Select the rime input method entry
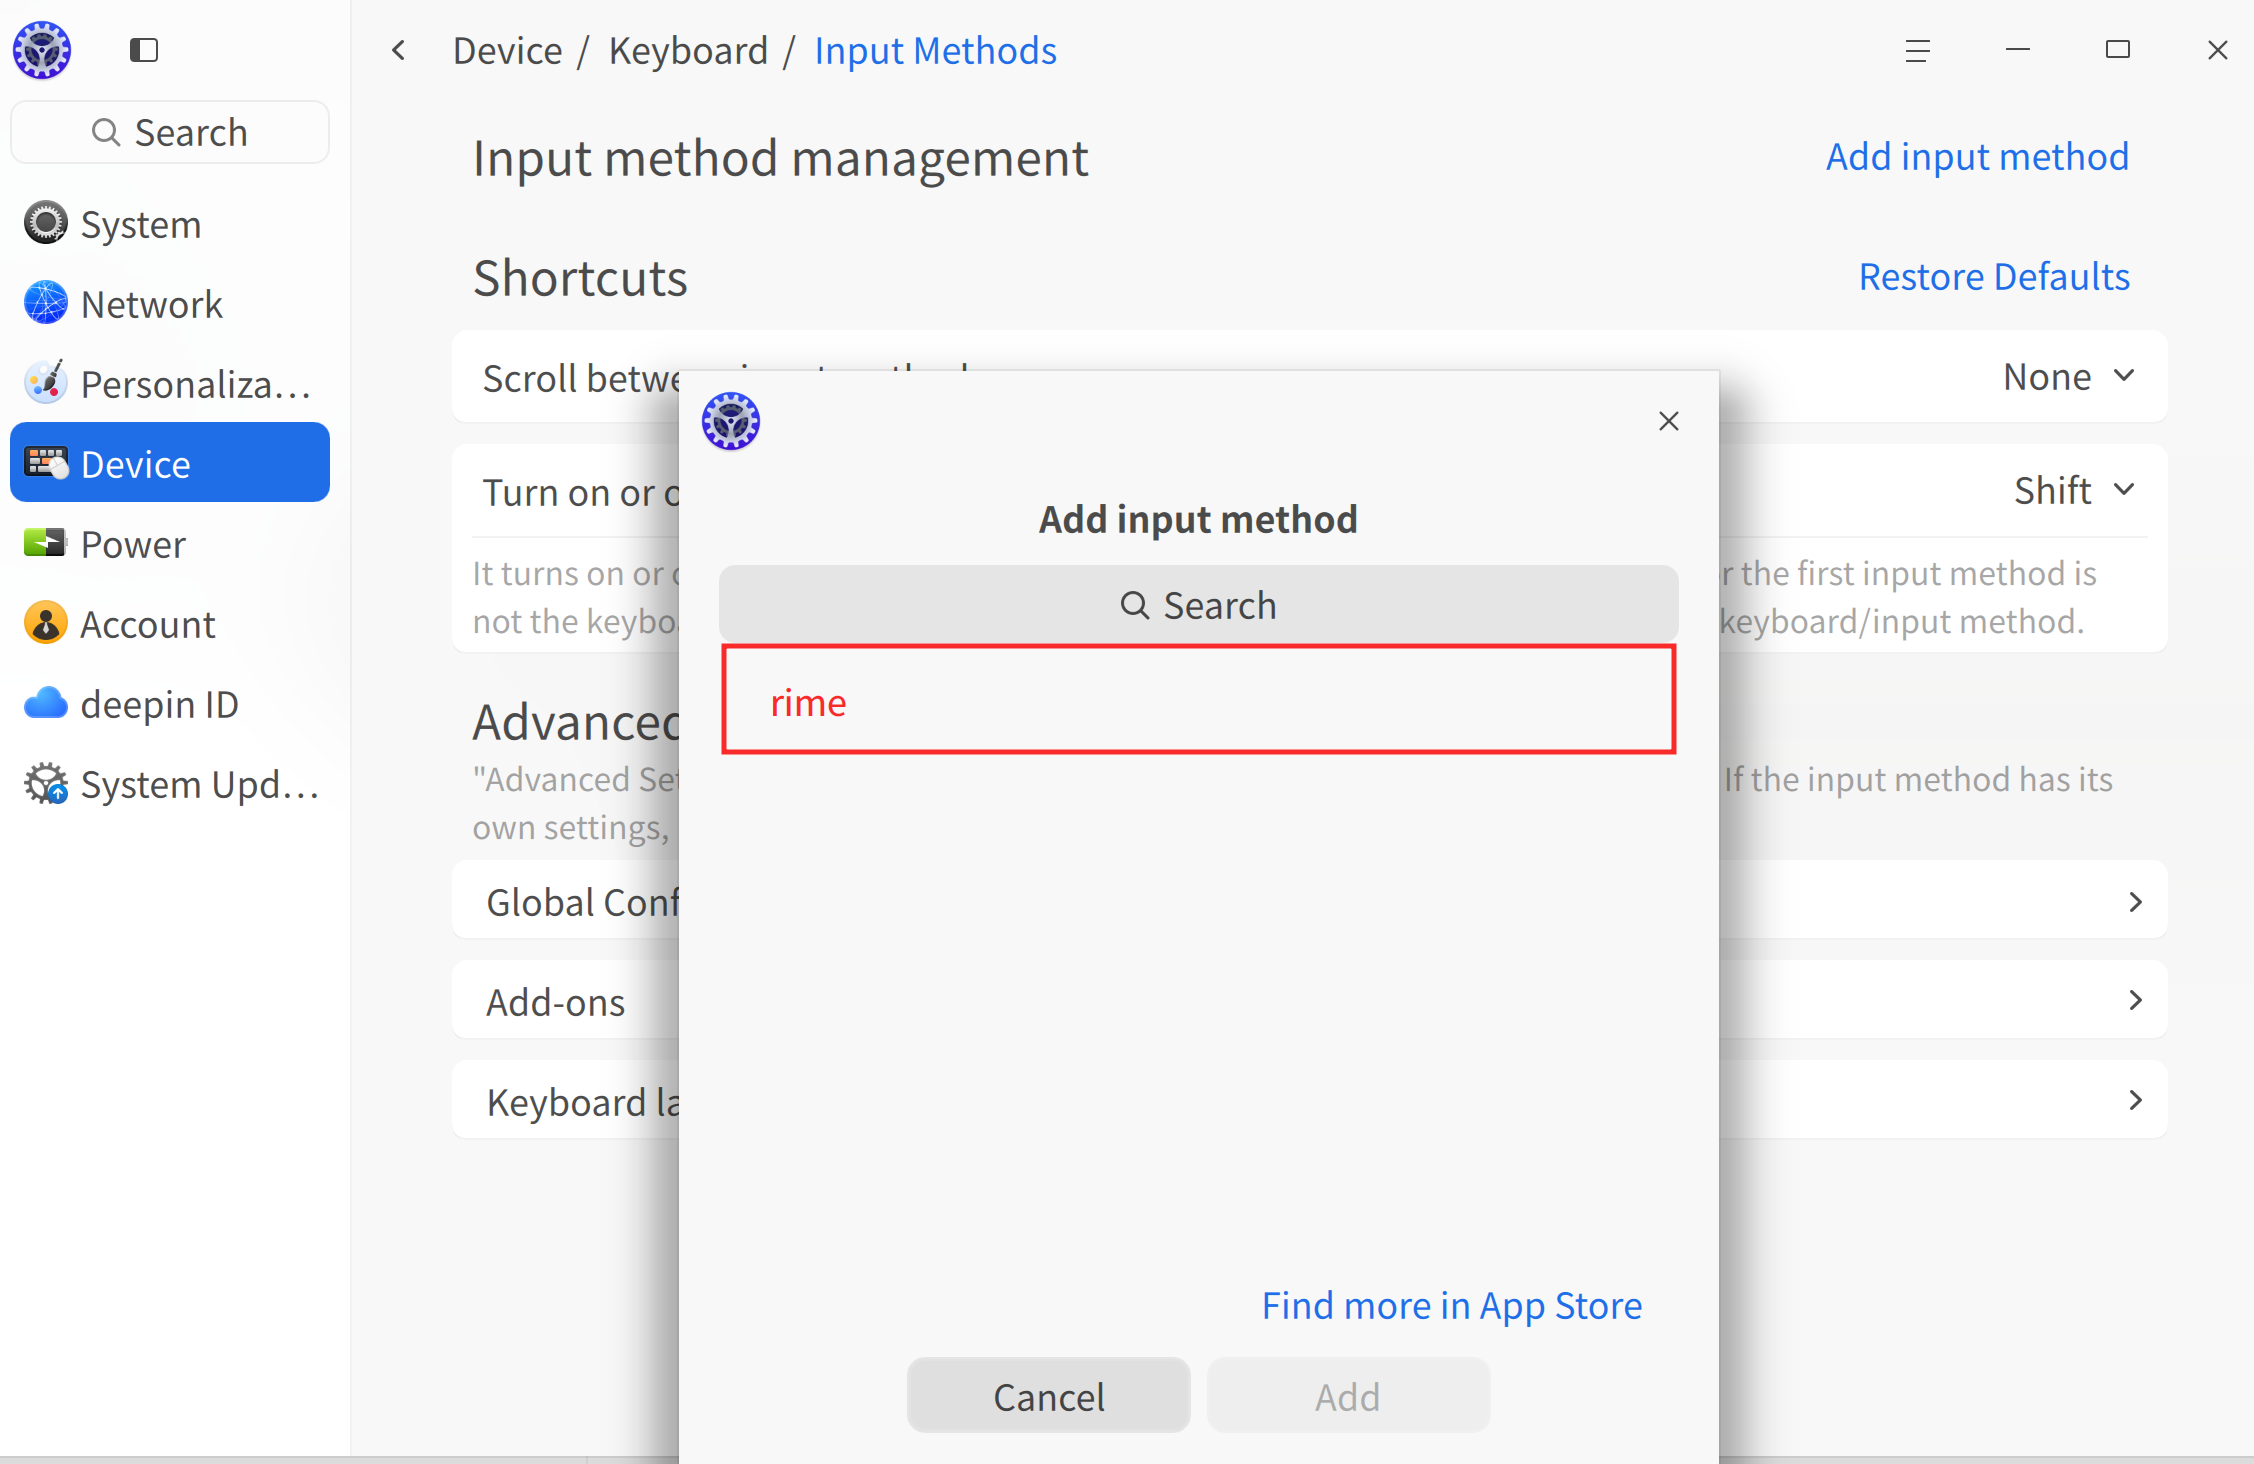The image size is (2254, 1464). [x=1198, y=701]
